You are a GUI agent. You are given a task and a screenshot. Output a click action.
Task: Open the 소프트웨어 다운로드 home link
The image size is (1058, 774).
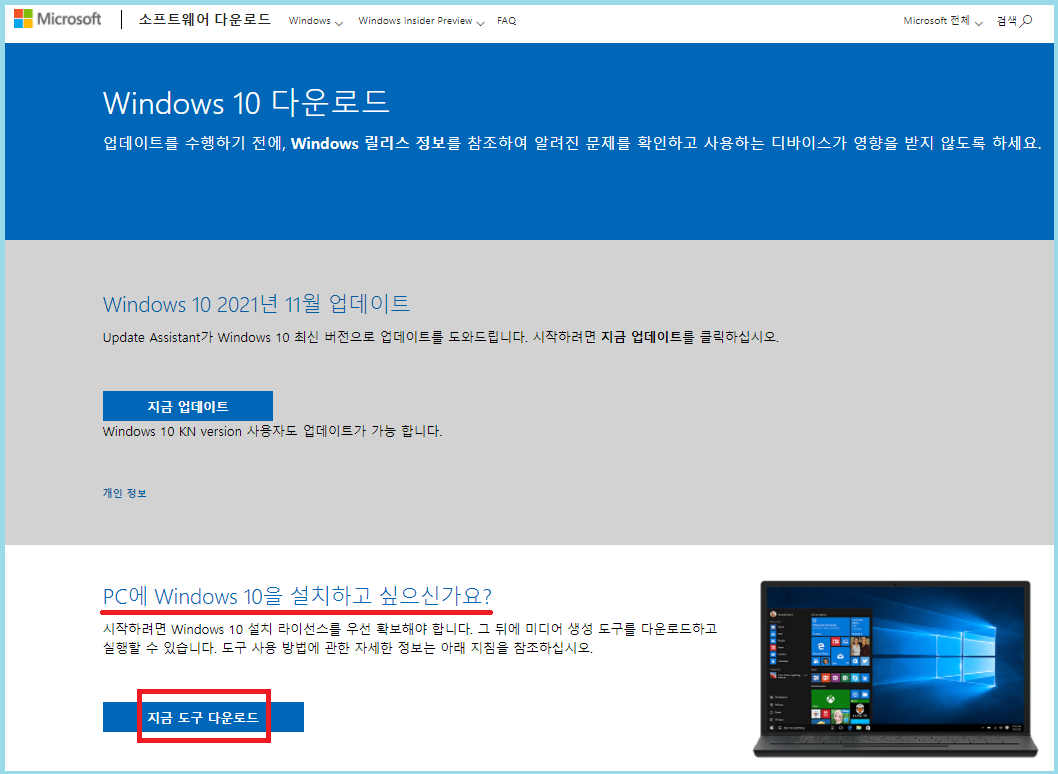click(x=204, y=20)
